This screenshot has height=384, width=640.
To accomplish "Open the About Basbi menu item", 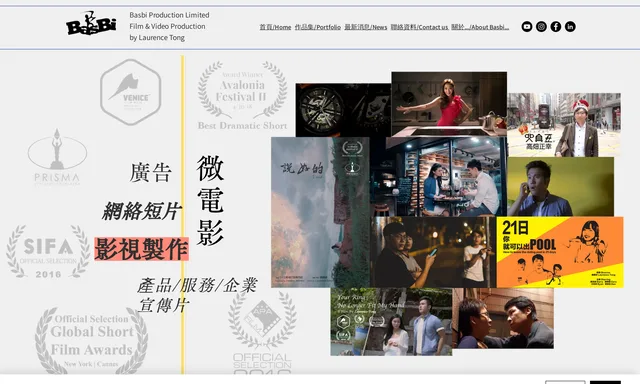I will (x=480, y=27).
